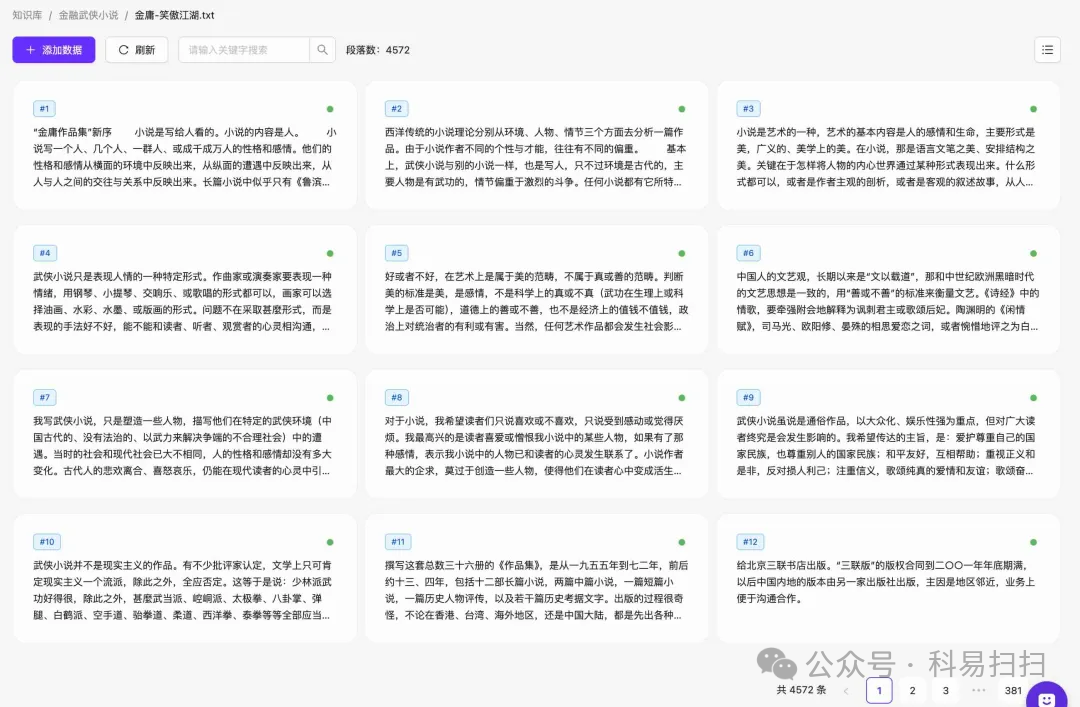The height and width of the screenshot is (707, 1080).
Task: Click the #5 segment tag
Action: pyautogui.click(x=397, y=253)
